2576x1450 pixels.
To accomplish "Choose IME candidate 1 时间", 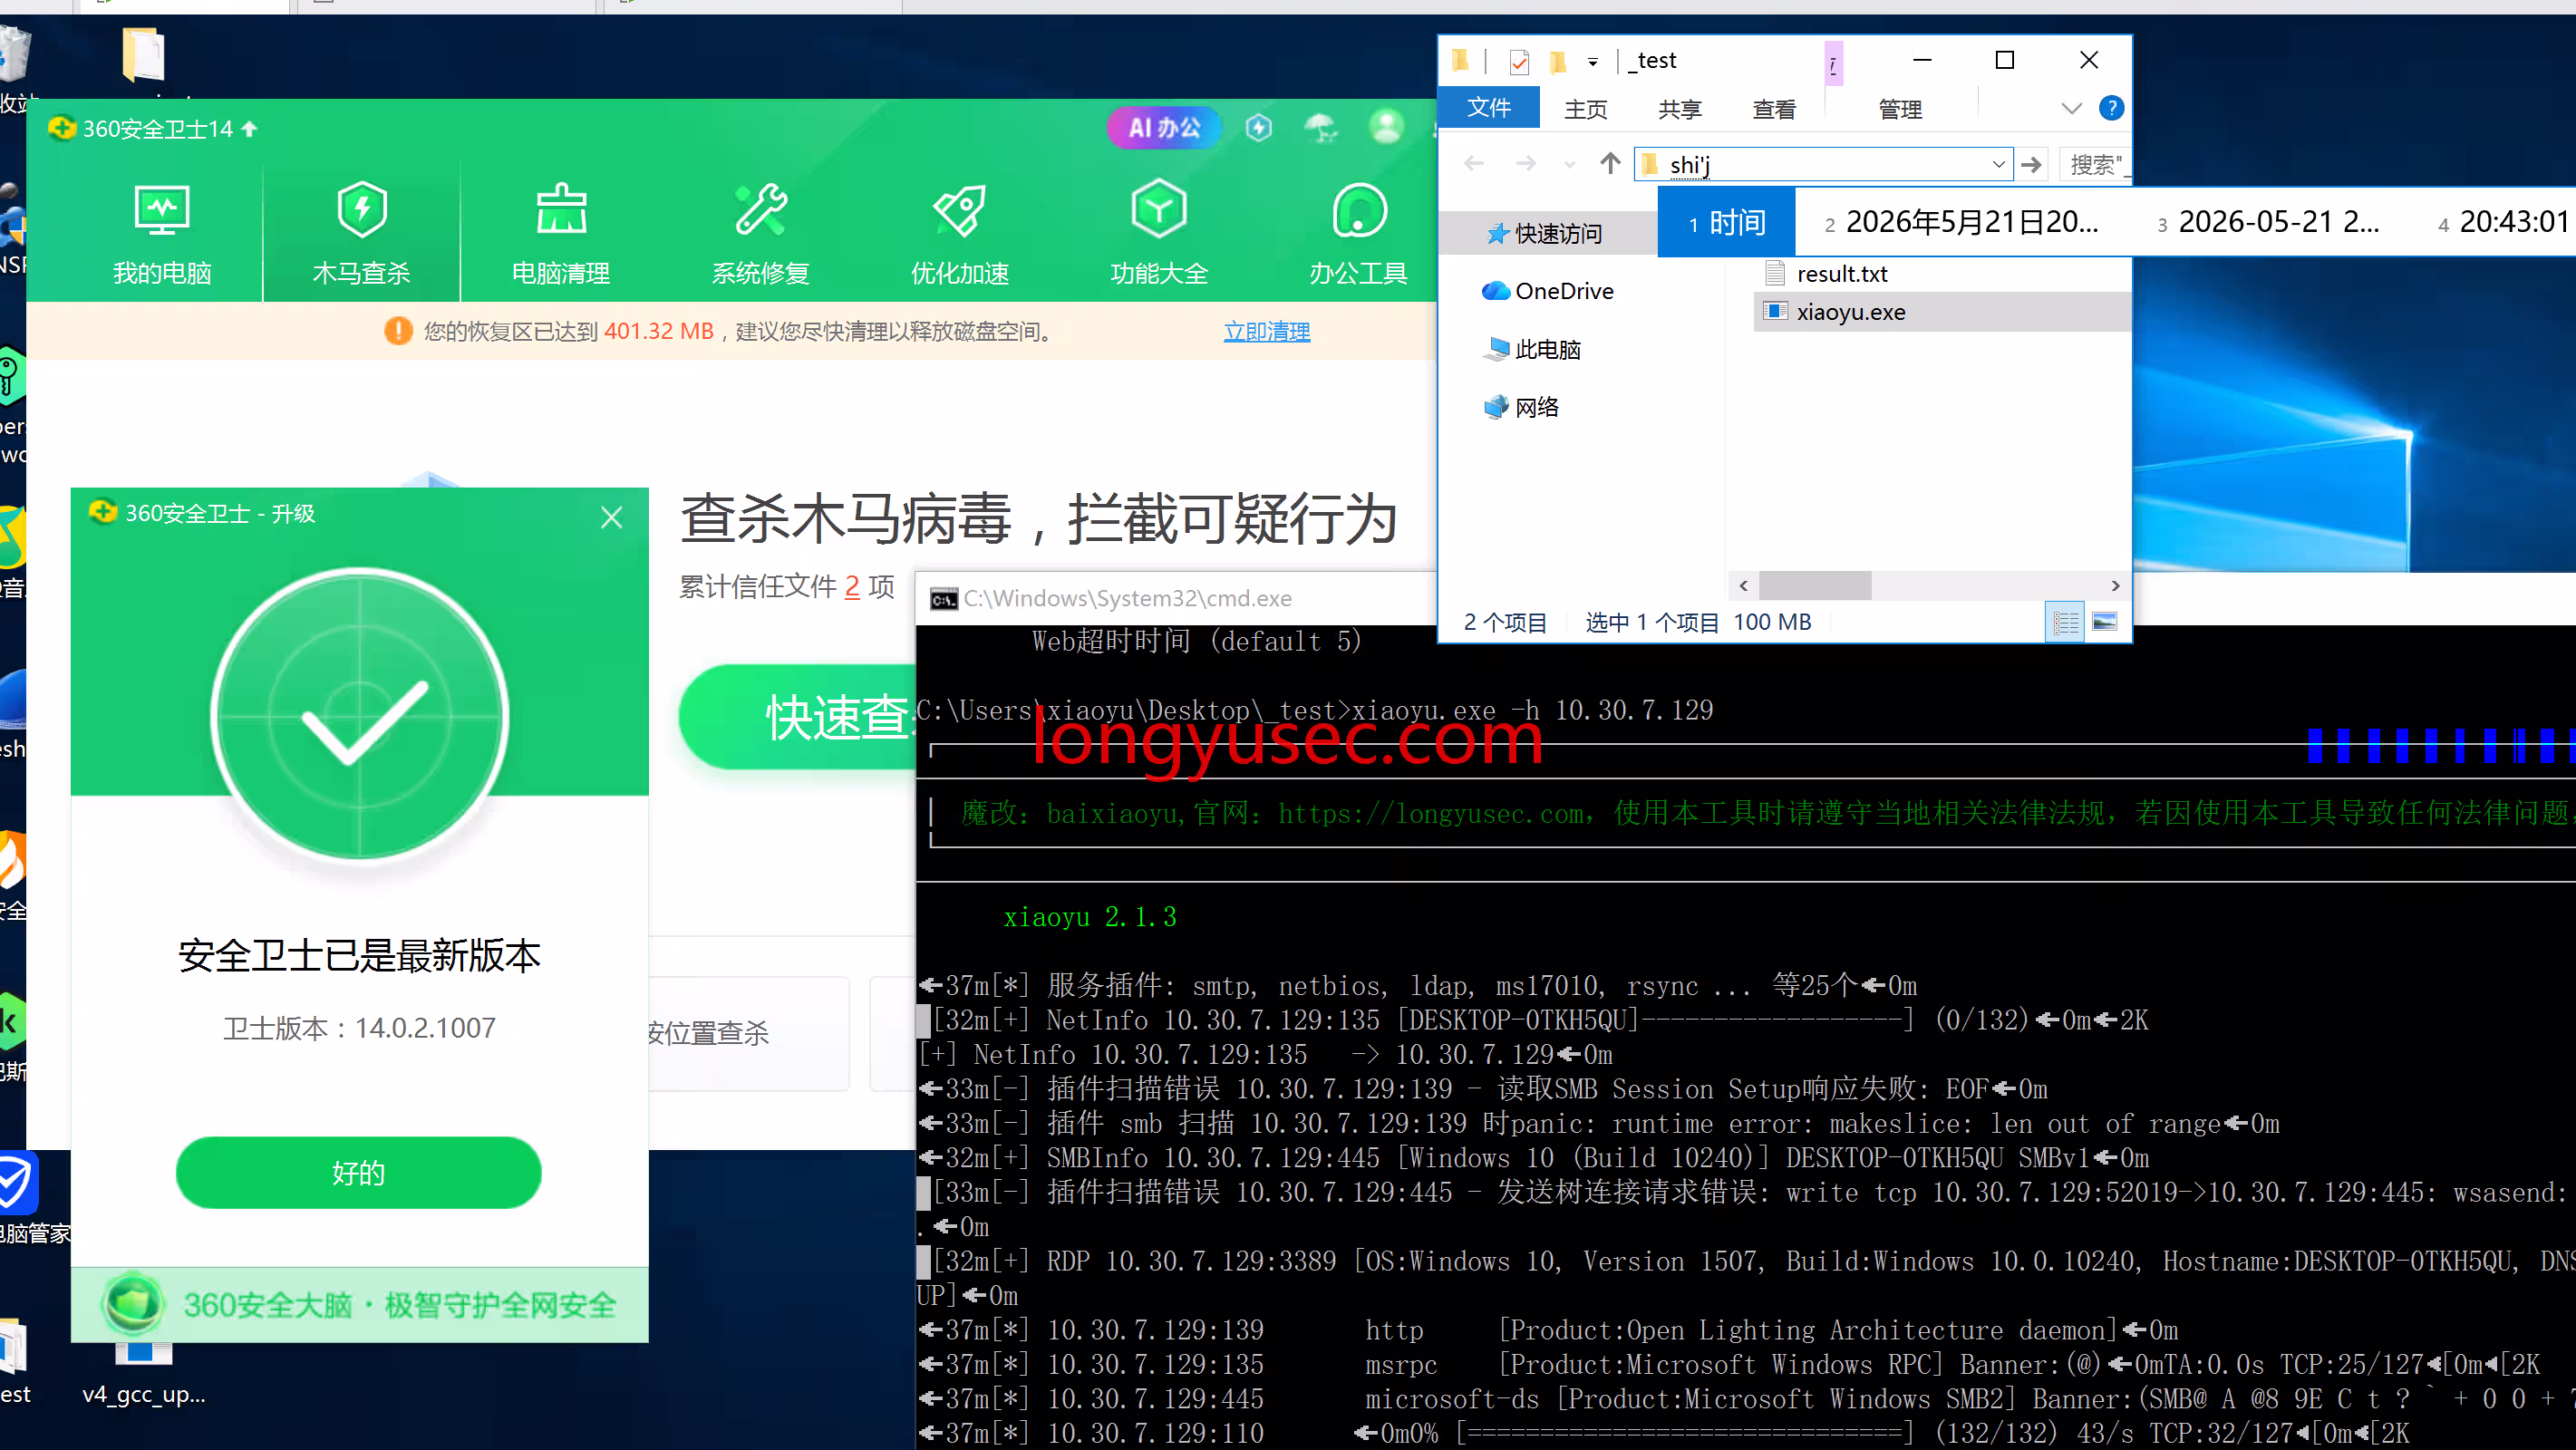I will click(1726, 222).
